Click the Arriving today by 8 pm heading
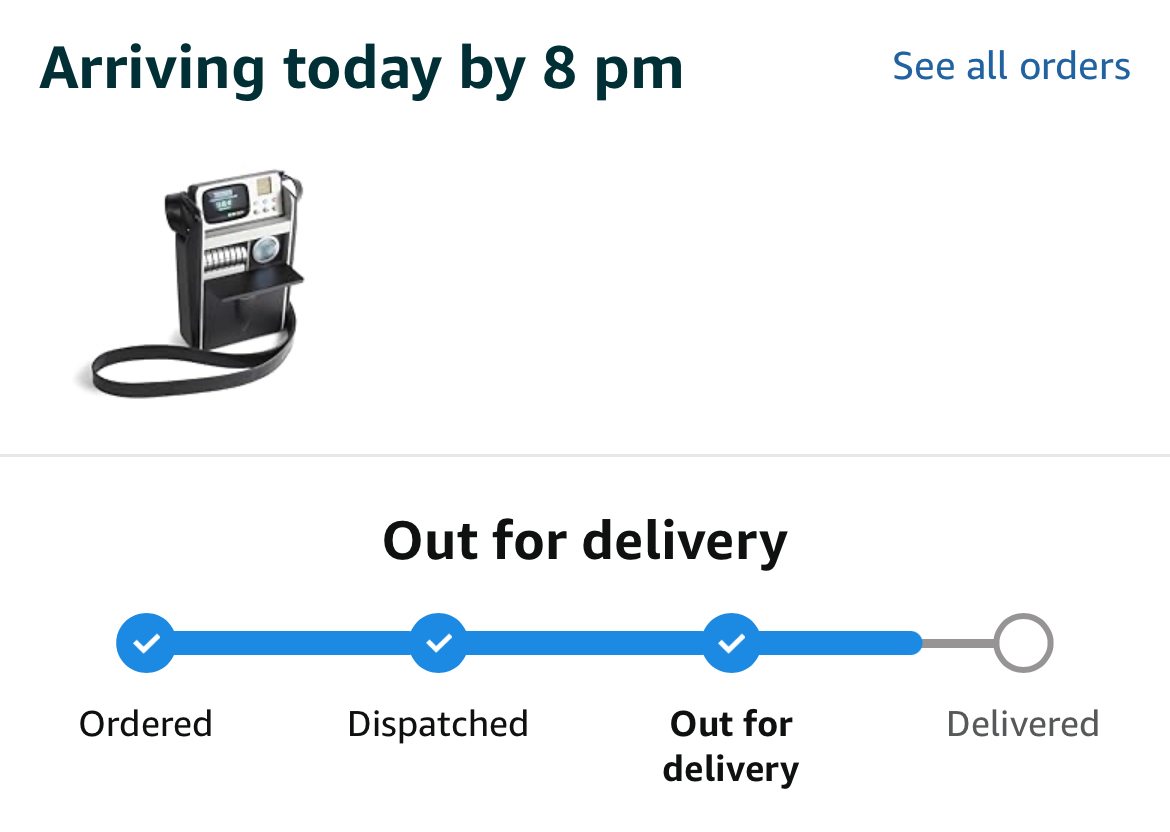This screenshot has height=832, width=1170. pos(361,70)
